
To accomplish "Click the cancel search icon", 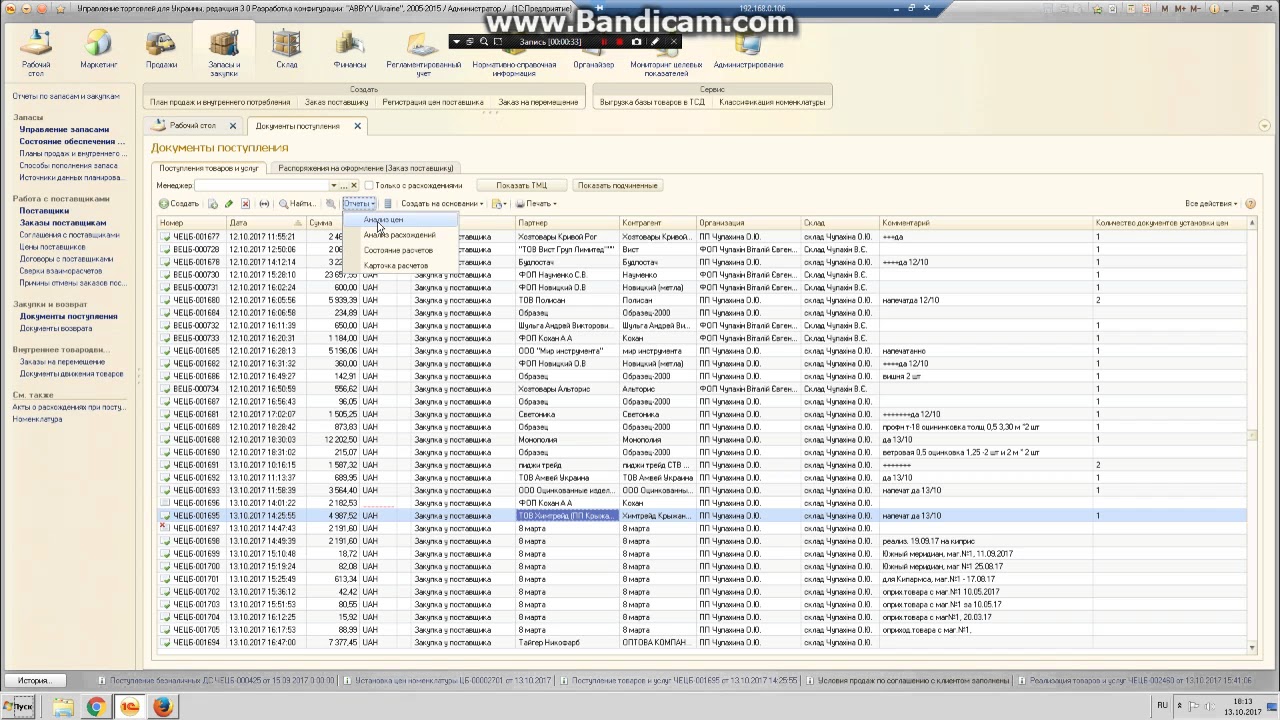I will pos(330,204).
